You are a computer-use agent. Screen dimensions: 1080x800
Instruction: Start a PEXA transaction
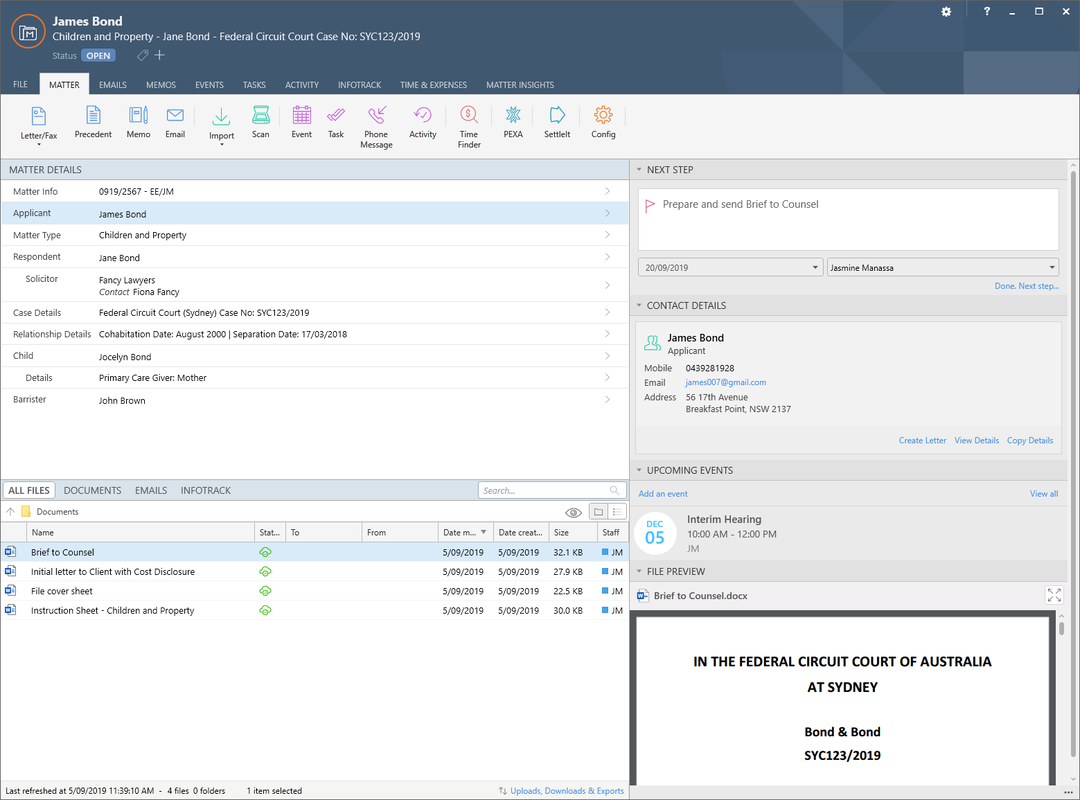512,122
